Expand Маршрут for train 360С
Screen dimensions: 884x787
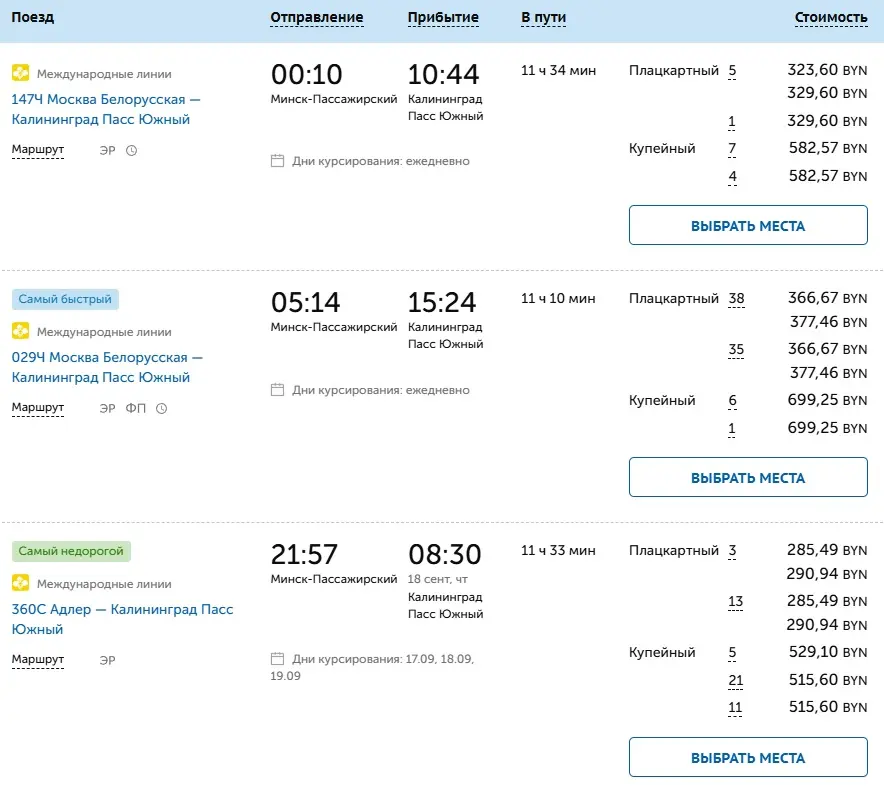(38, 660)
